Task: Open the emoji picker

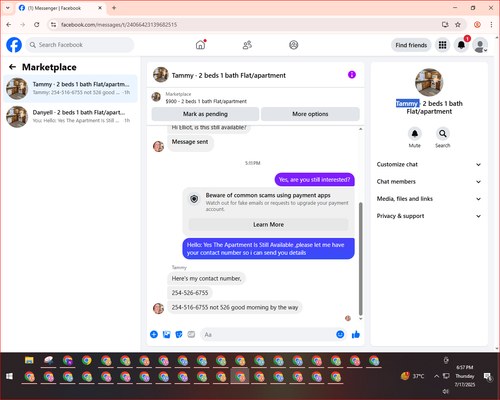Action: click(340, 334)
